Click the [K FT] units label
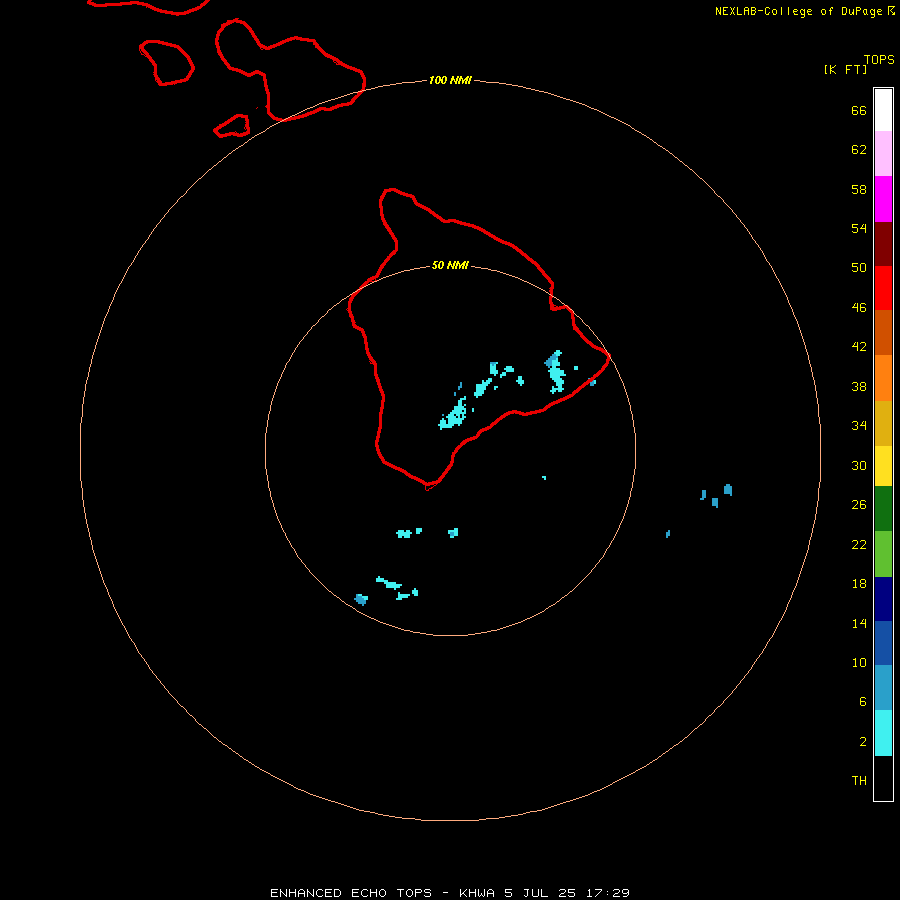900x900 pixels. [845, 69]
